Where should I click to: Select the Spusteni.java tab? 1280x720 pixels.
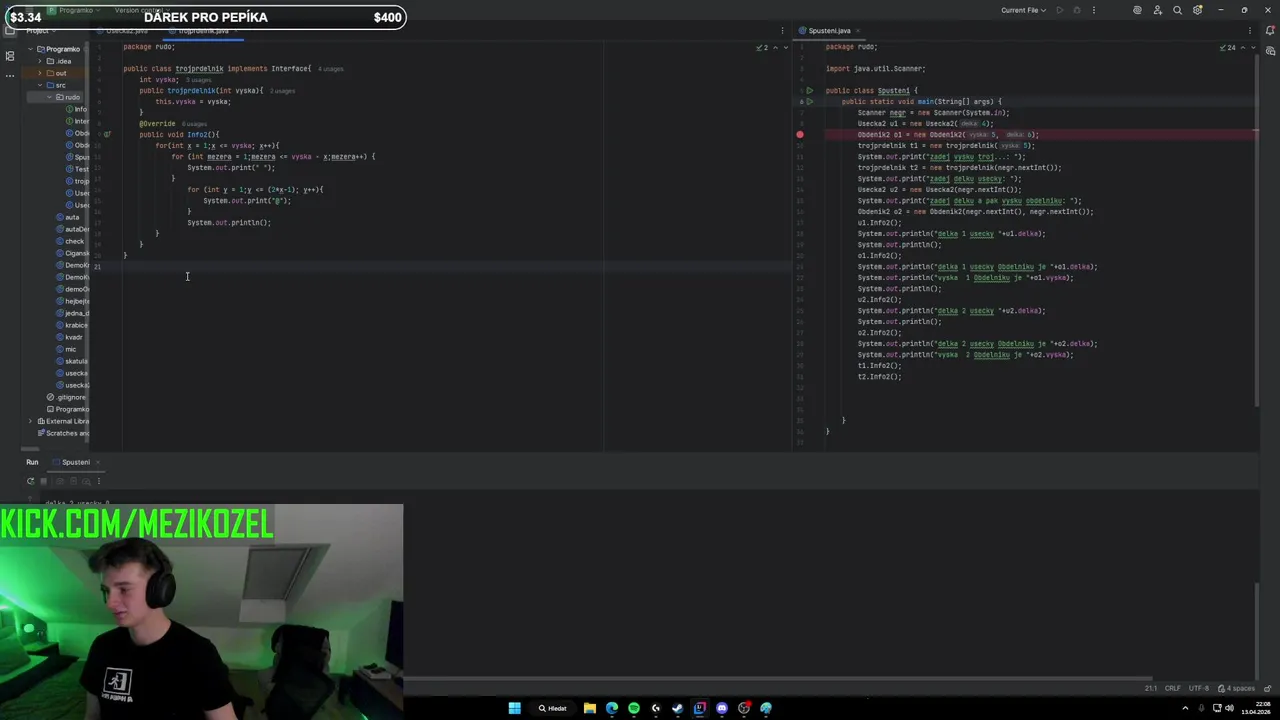pyautogui.click(x=830, y=31)
